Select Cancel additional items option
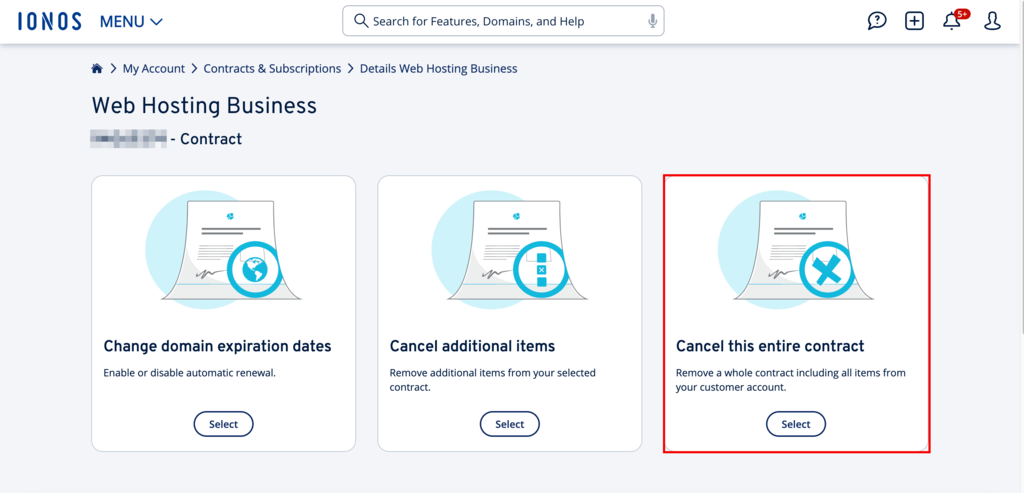 pos(509,424)
